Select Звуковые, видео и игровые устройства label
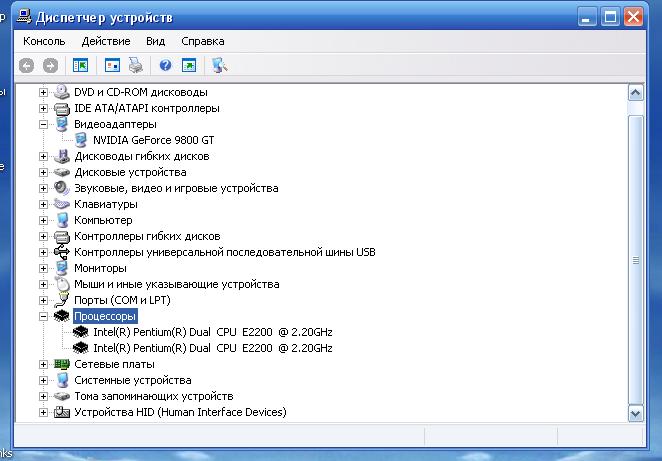The width and height of the screenshot is (662, 461). (176, 188)
